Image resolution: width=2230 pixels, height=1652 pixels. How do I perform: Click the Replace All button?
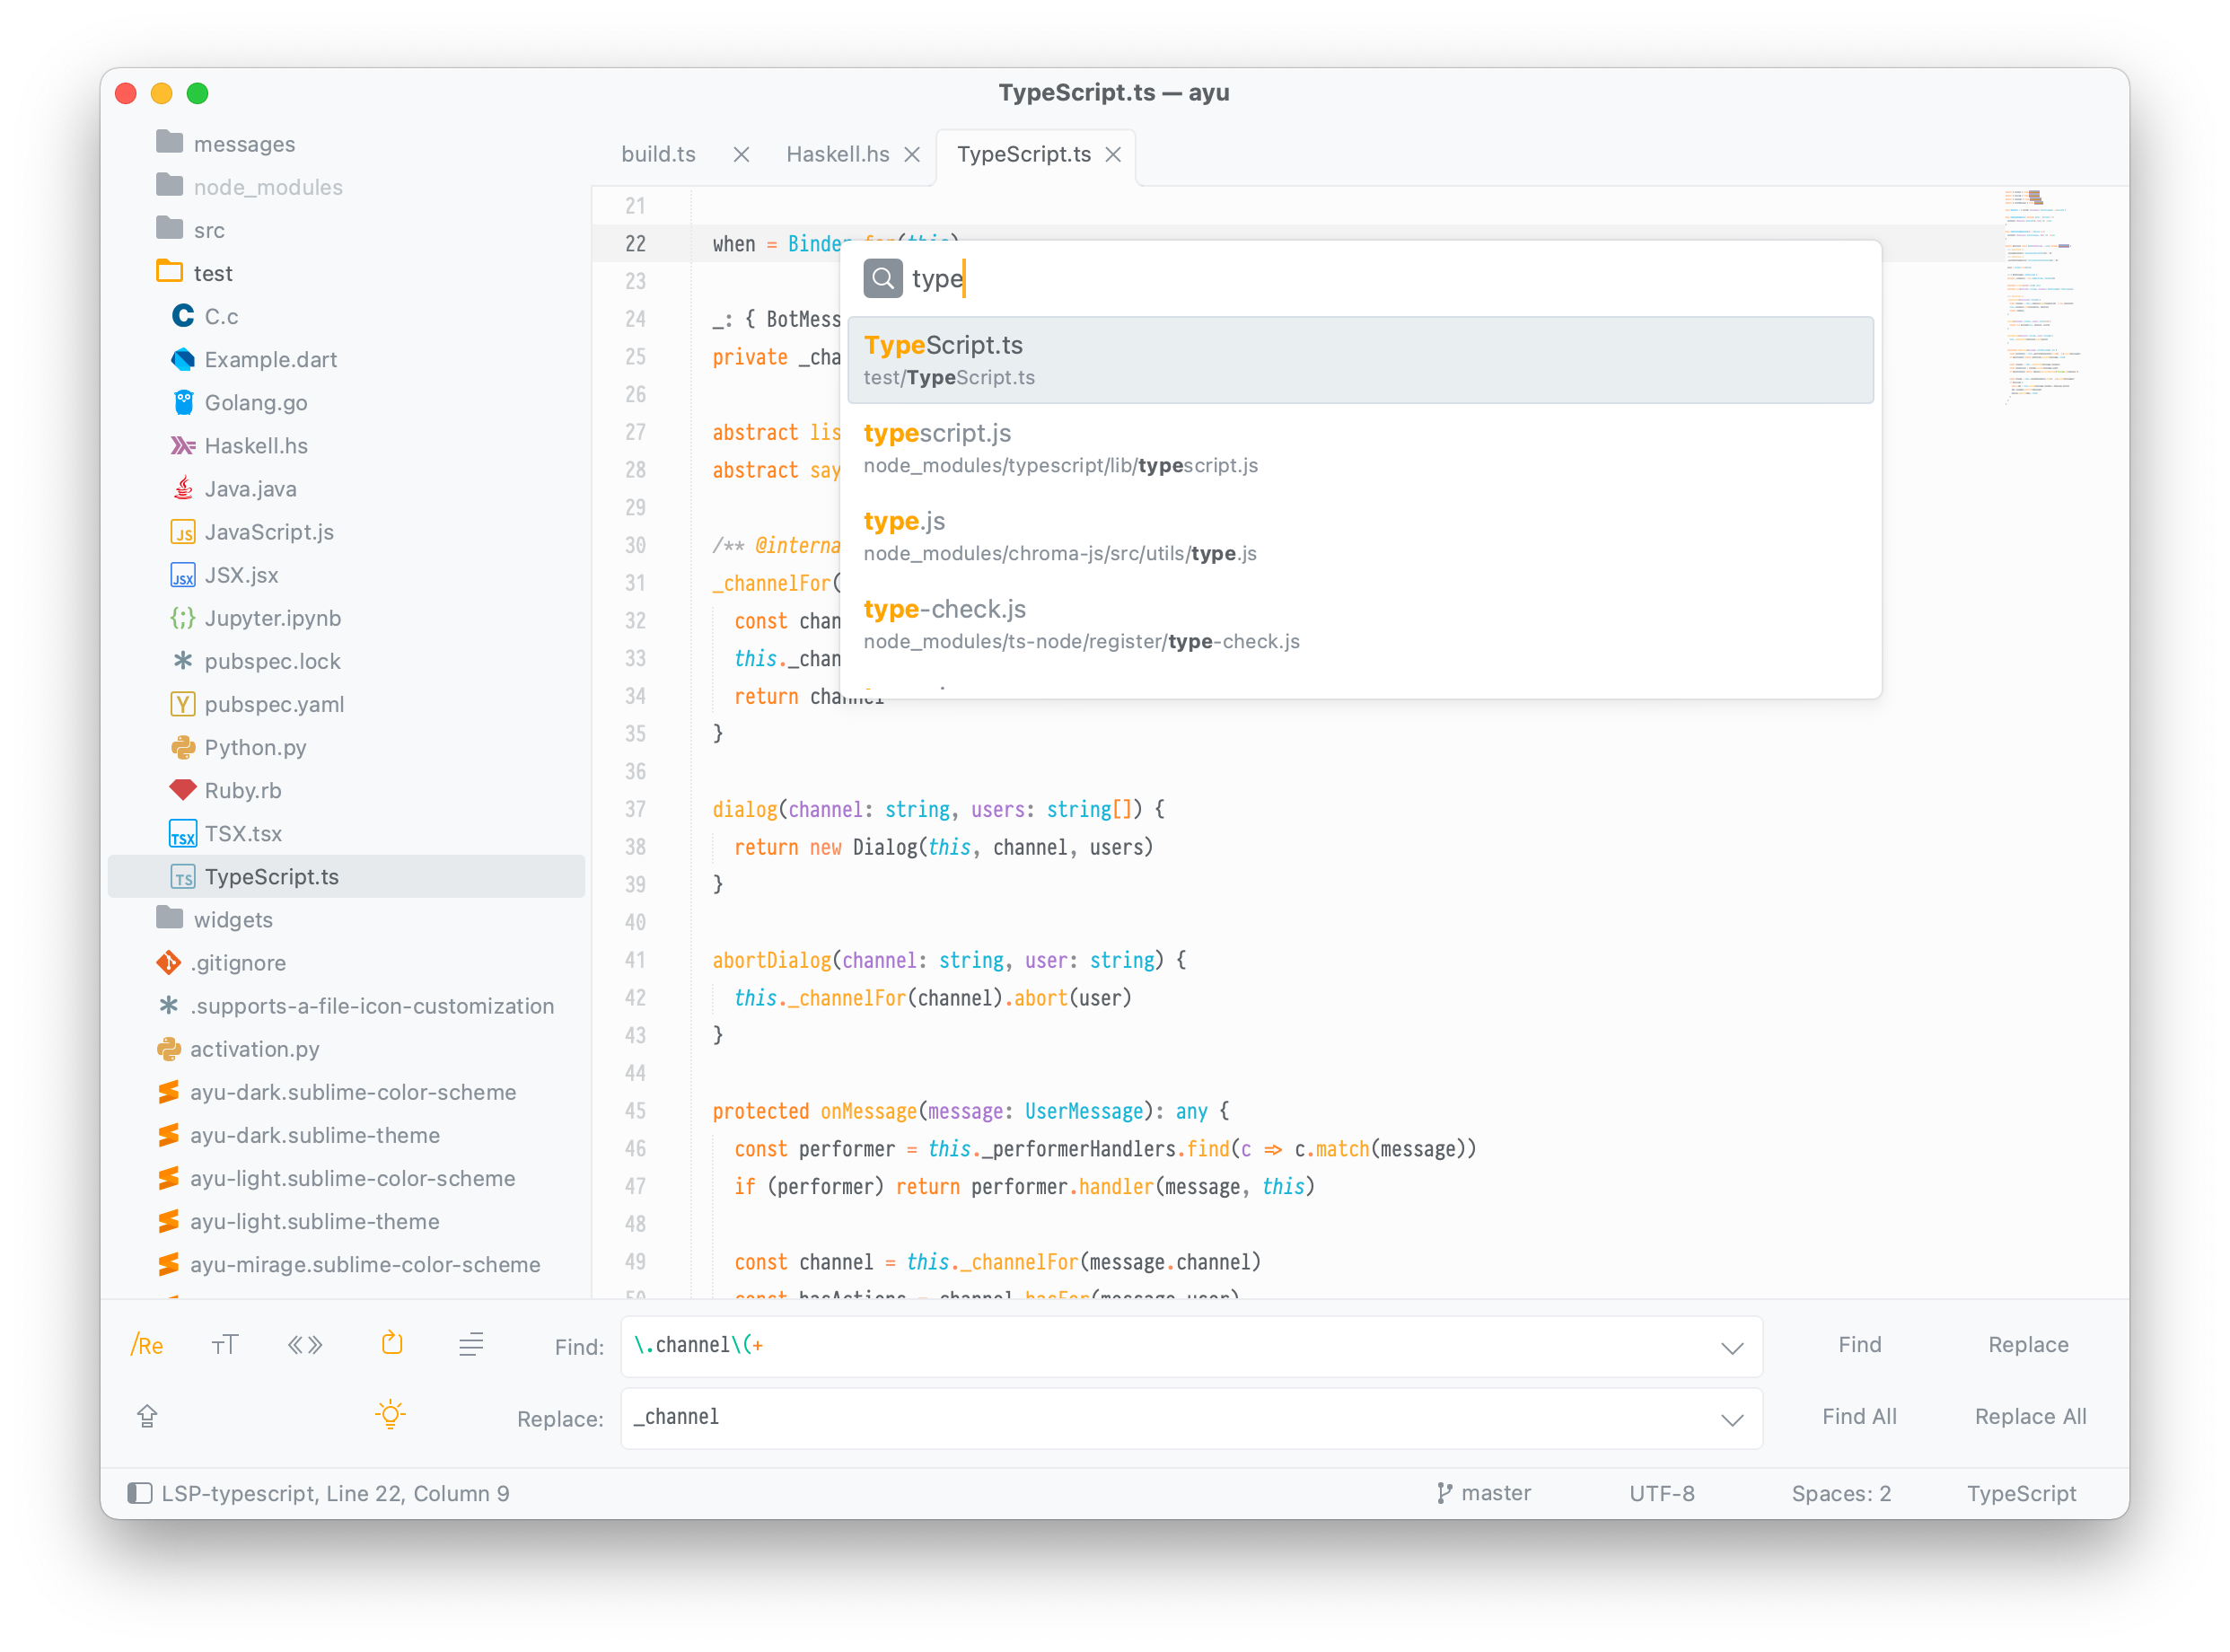[2030, 1416]
